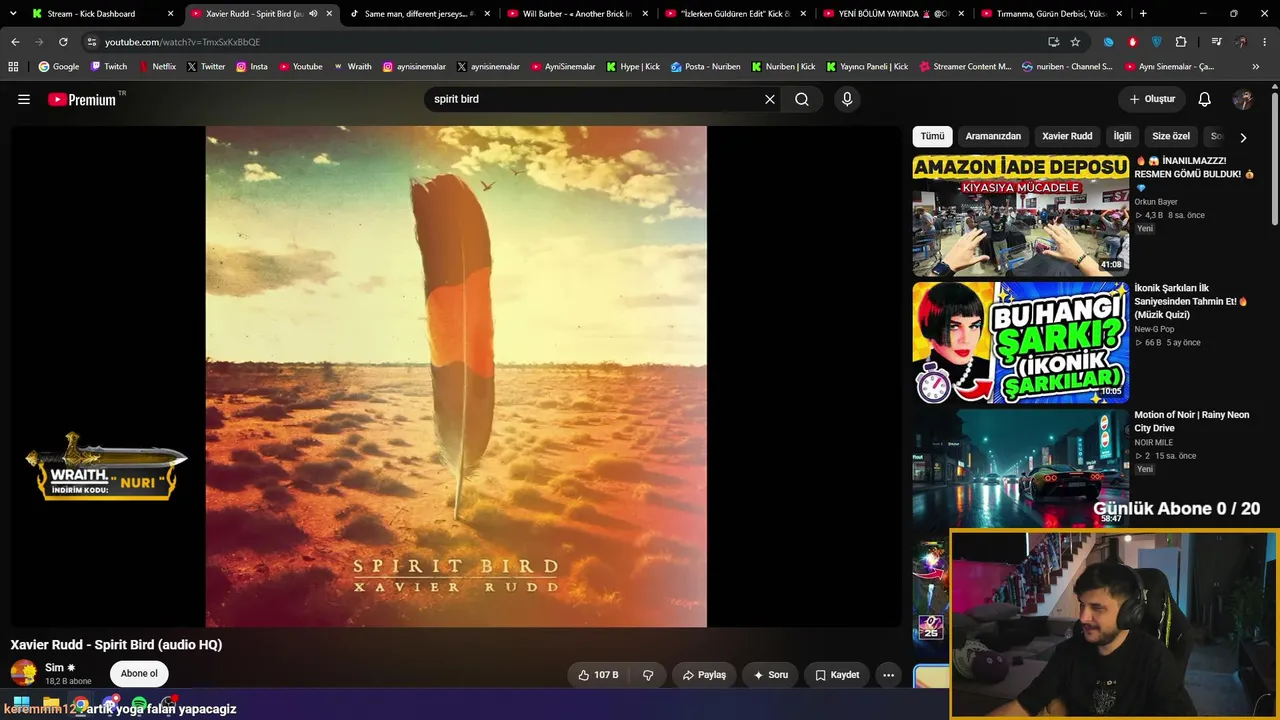Viewport: 1280px width, 720px height.
Task: Open NOIR MILE channel link
Action: click(x=1154, y=442)
